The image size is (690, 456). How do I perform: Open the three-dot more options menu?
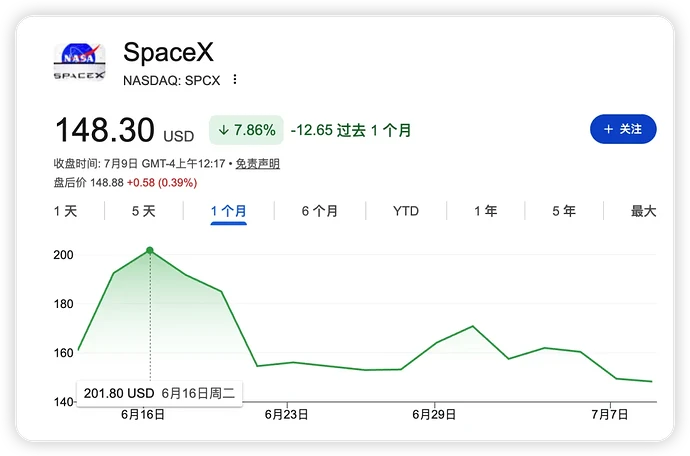pos(235,79)
